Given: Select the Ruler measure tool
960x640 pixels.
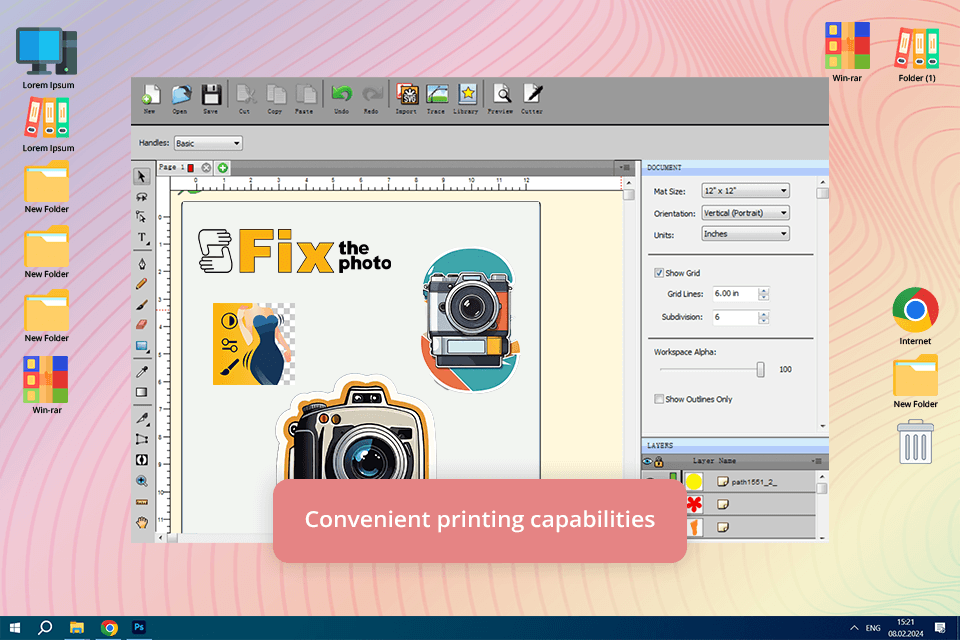Looking at the screenshot, I should [x=141, y=502].
